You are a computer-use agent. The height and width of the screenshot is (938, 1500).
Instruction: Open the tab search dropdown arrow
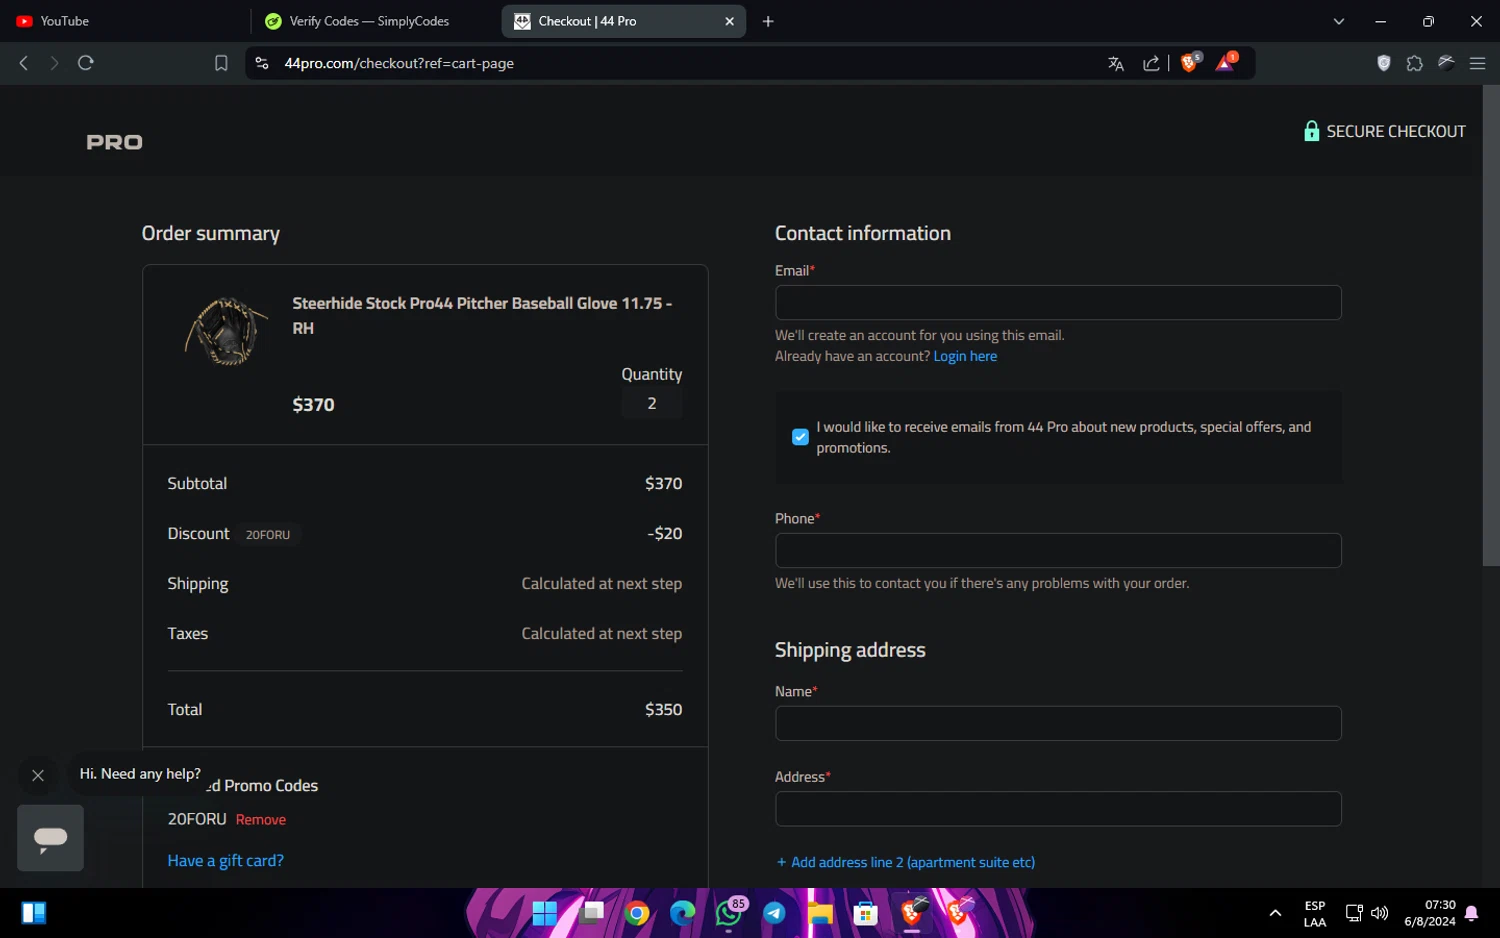click(x=1339, y=21)
